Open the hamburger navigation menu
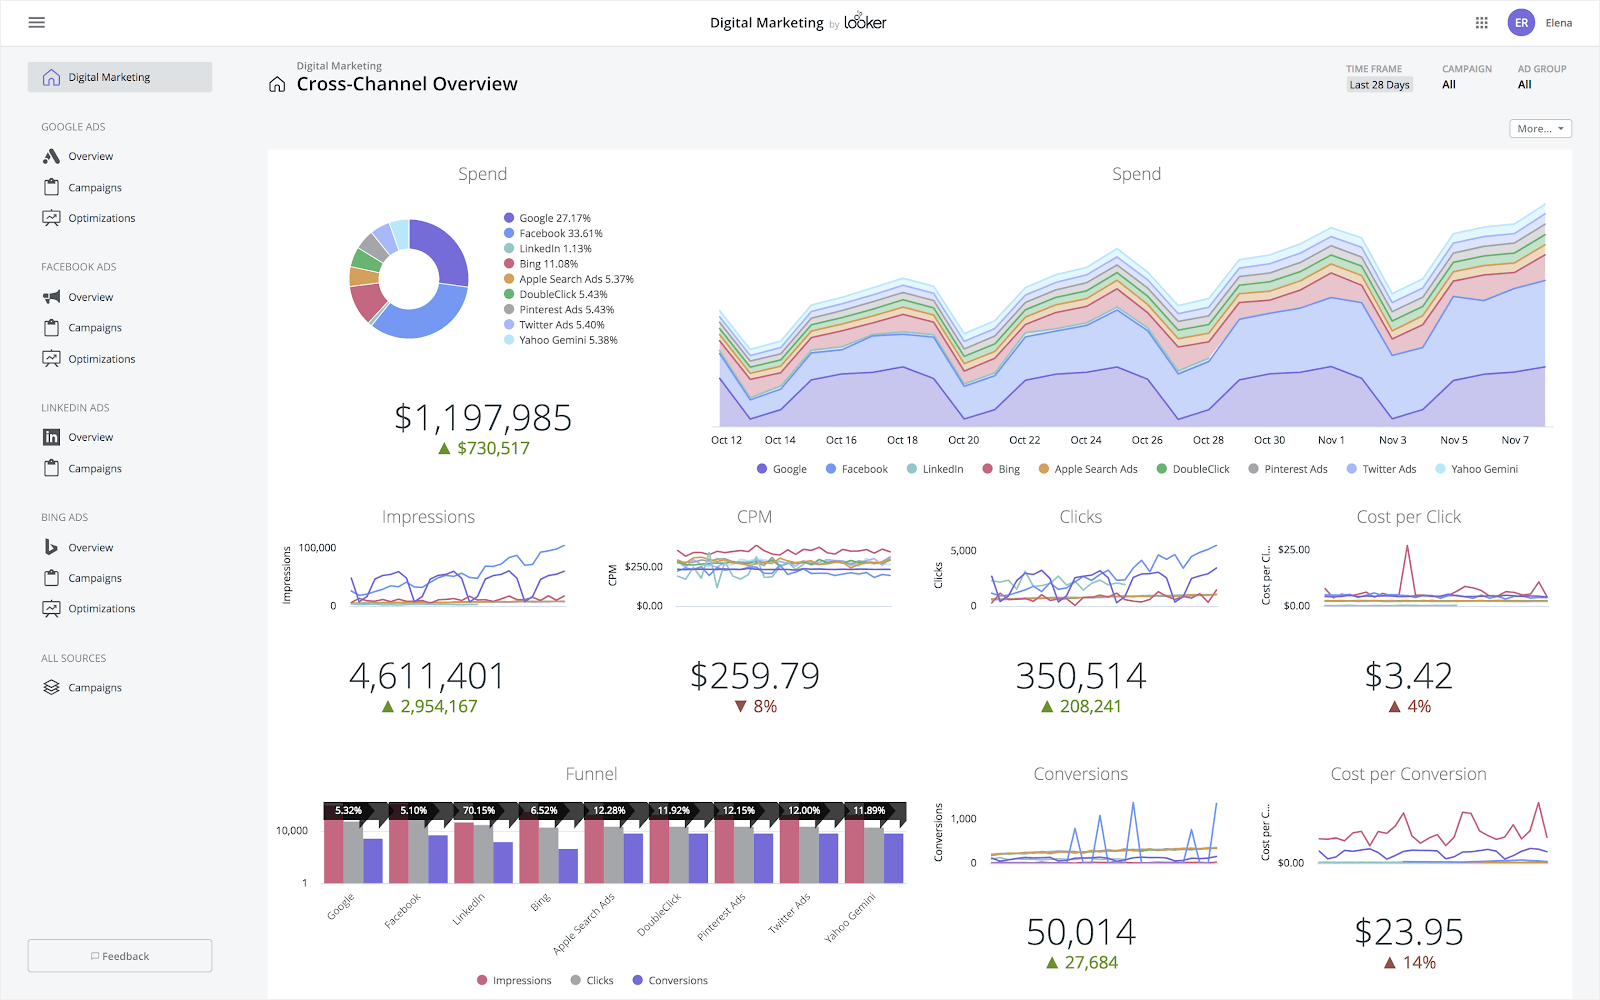Screen dimensions: 1600x1000 [x=36, y=22]
